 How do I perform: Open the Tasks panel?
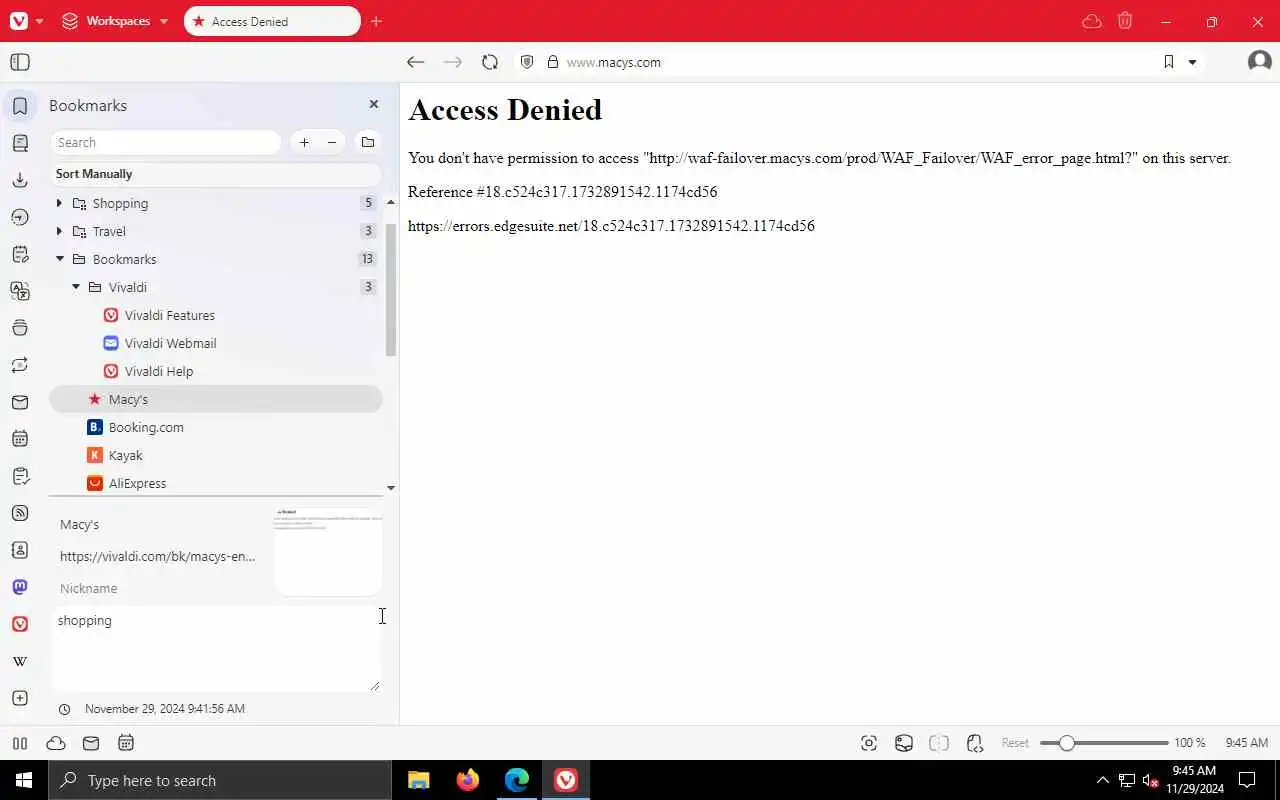(x=19, y=476)
